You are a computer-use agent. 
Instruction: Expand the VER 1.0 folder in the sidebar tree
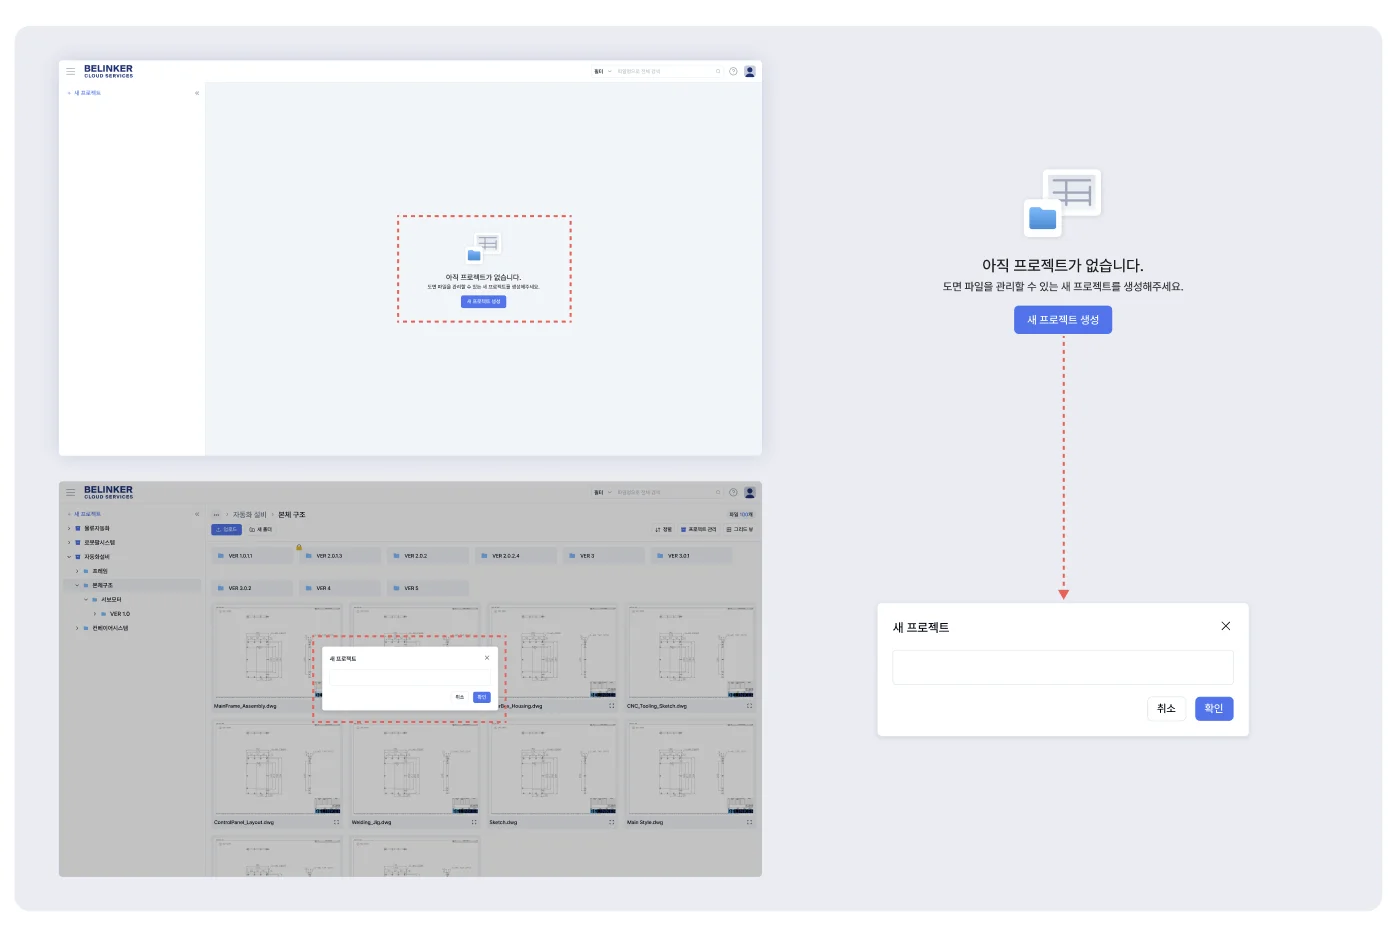pyautogui.click(x=95, y=614)
